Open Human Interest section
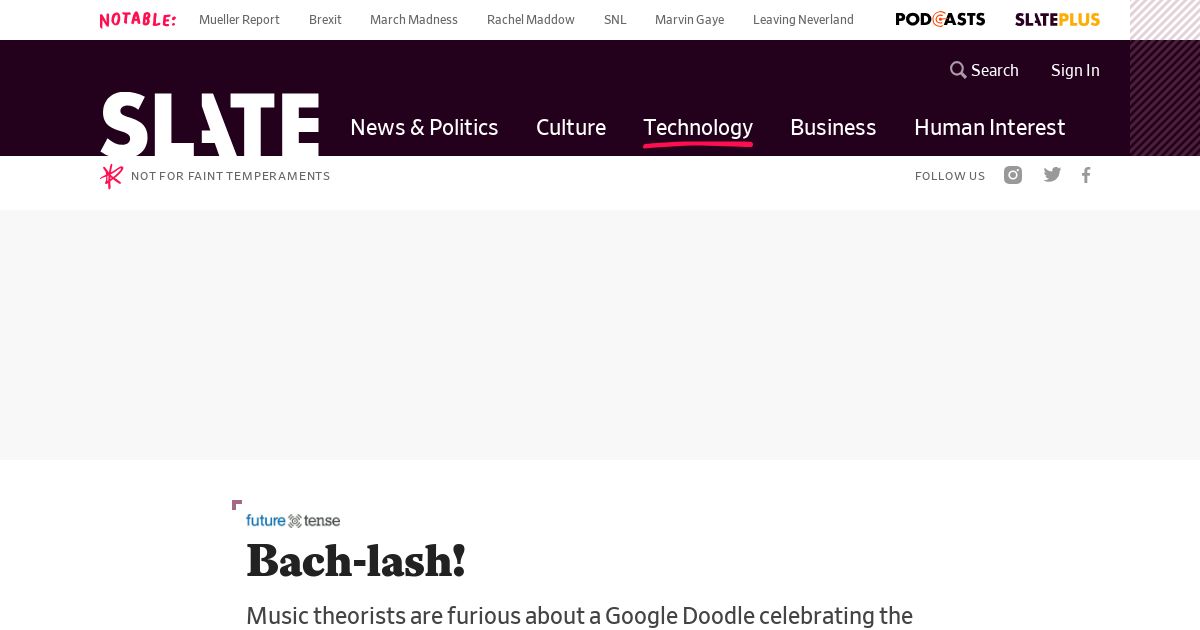This screenshot has height=630, width=1200. pyautogui.click(x=990, y=127)
